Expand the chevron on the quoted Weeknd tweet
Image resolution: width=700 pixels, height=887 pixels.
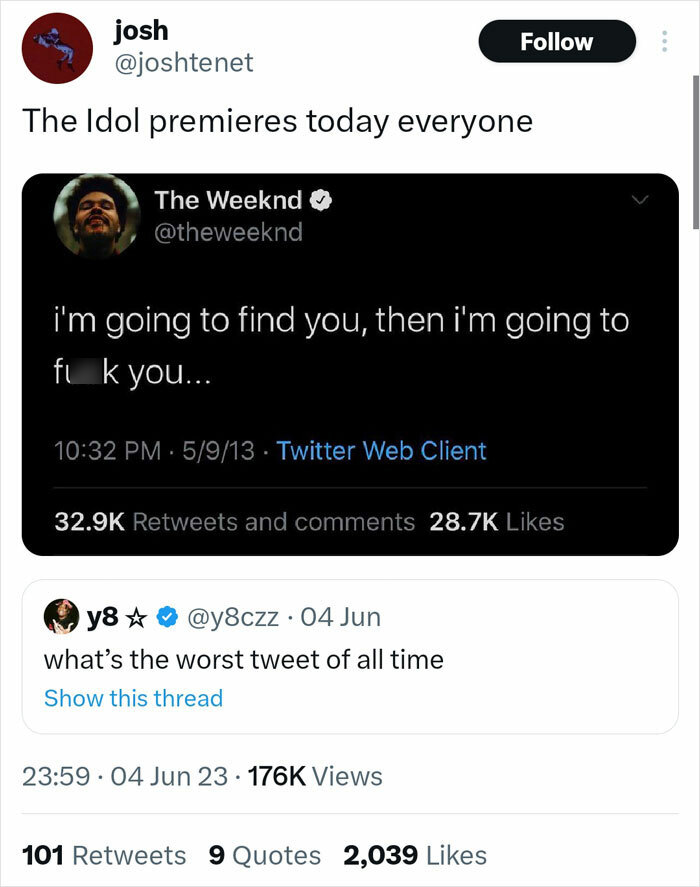[x=641, y=199]
